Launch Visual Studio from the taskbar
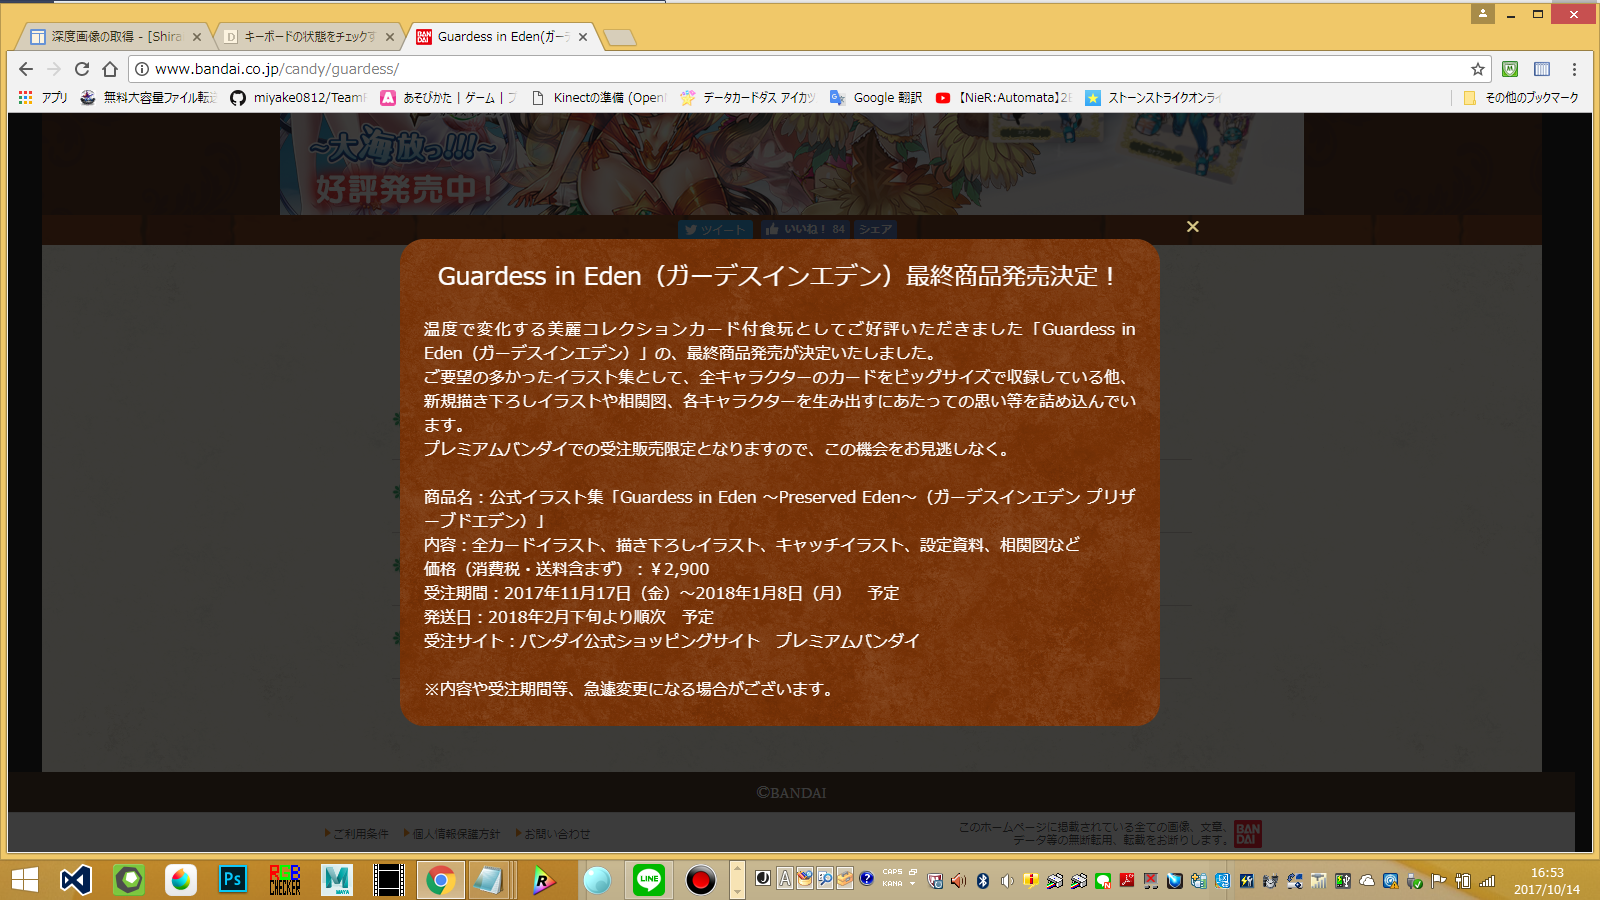Screen dimensions: 1600x900 click(76, 880)
